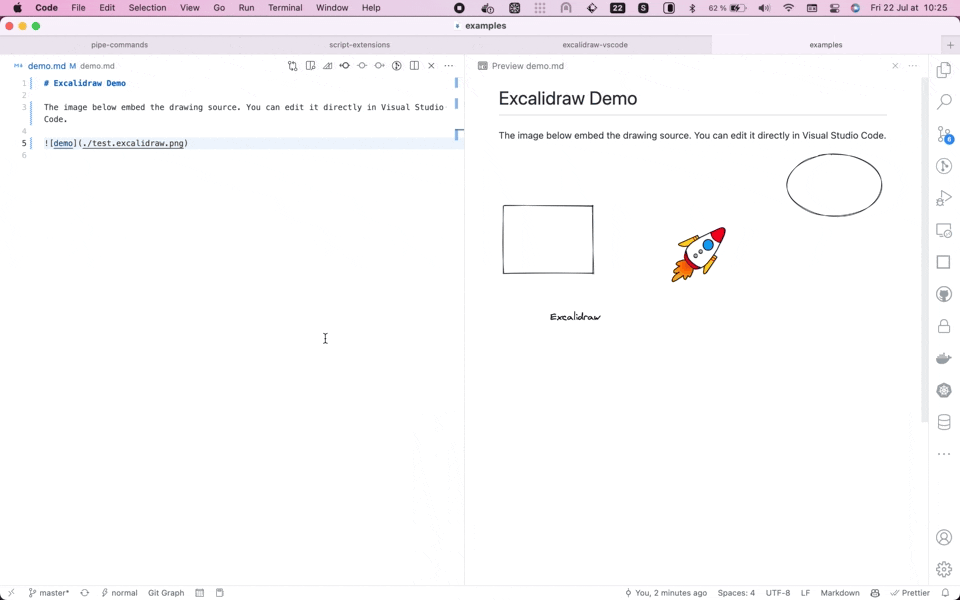Click Git Graph in status bar
Image resolution: width=960 pixels, height=600 pixels.
tap(166, 593)
